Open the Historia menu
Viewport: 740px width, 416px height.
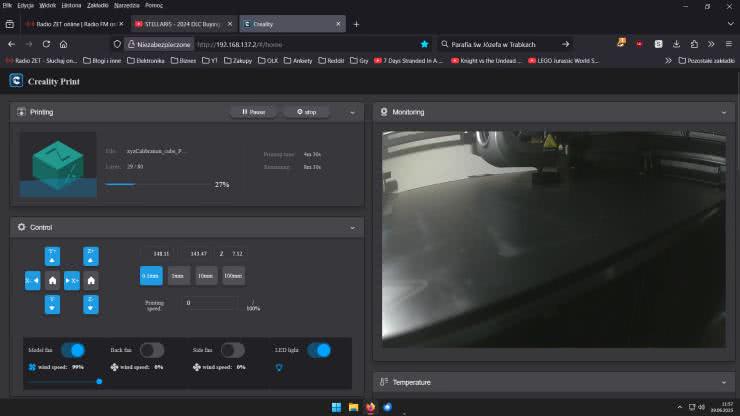click(x=71, y=5)
